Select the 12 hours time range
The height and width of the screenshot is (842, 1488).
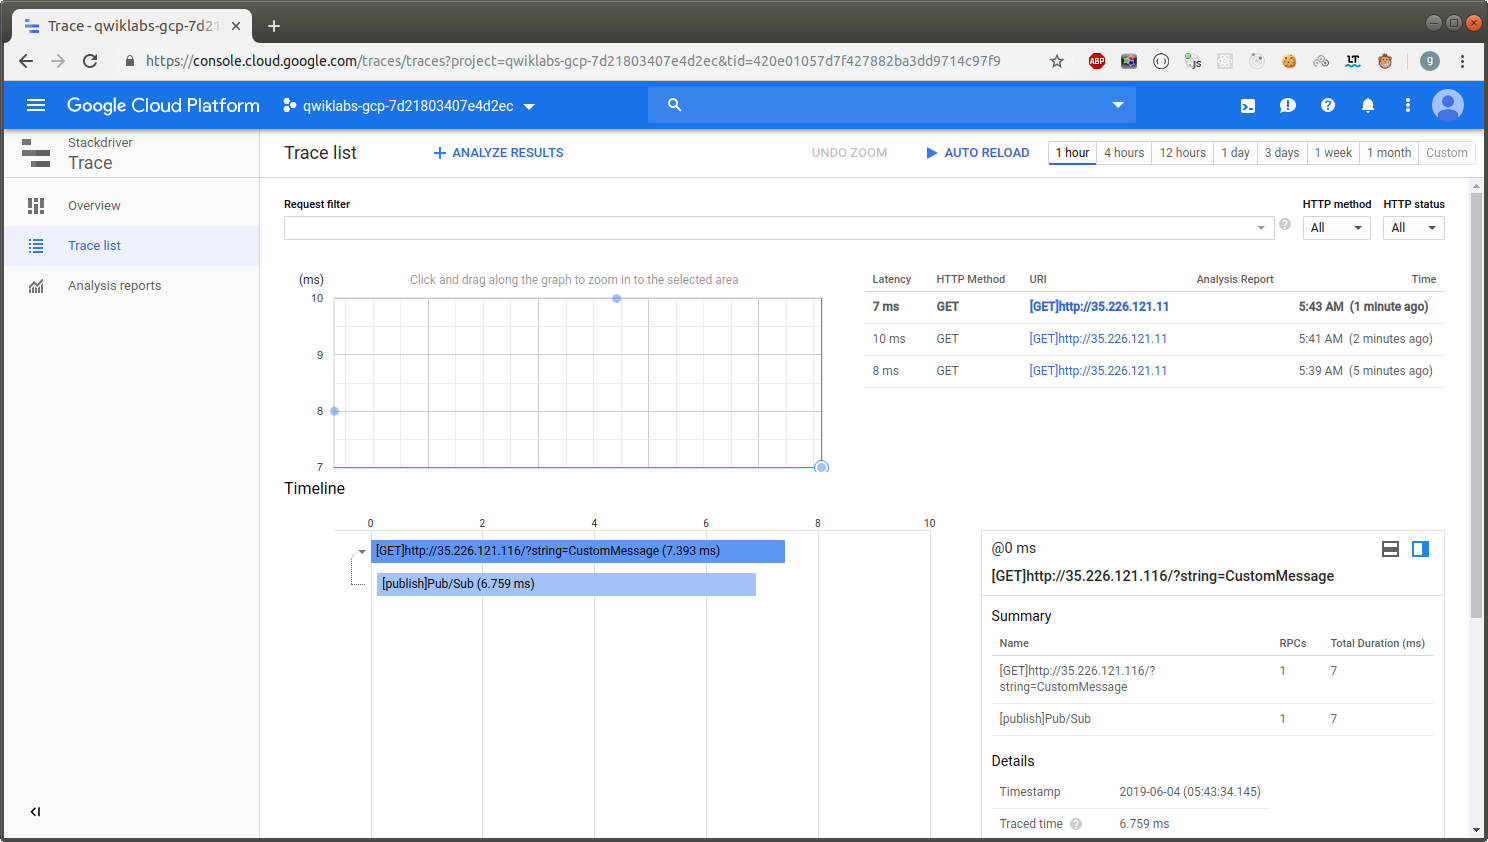[x=1182, y=153]
